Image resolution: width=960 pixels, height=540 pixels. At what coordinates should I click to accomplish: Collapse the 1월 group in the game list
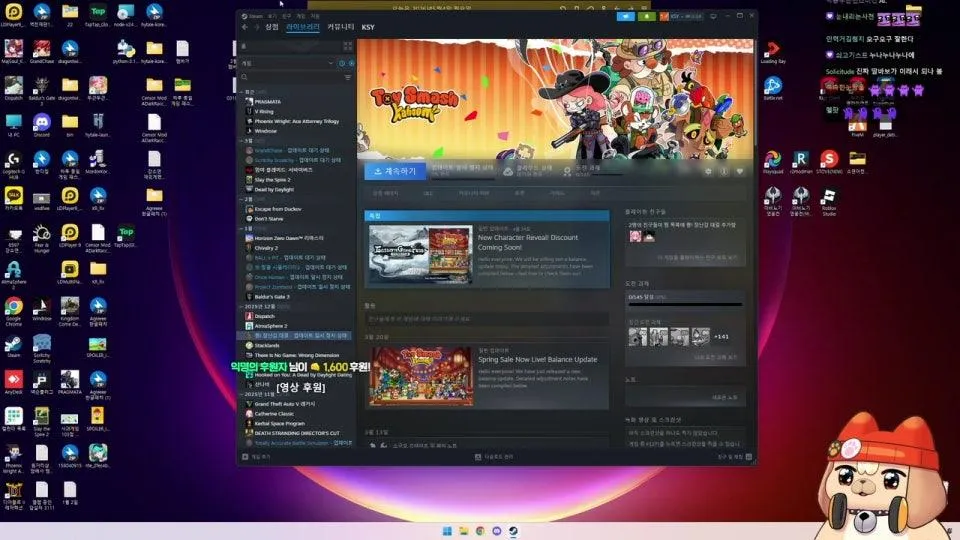[x=242, y=228]
